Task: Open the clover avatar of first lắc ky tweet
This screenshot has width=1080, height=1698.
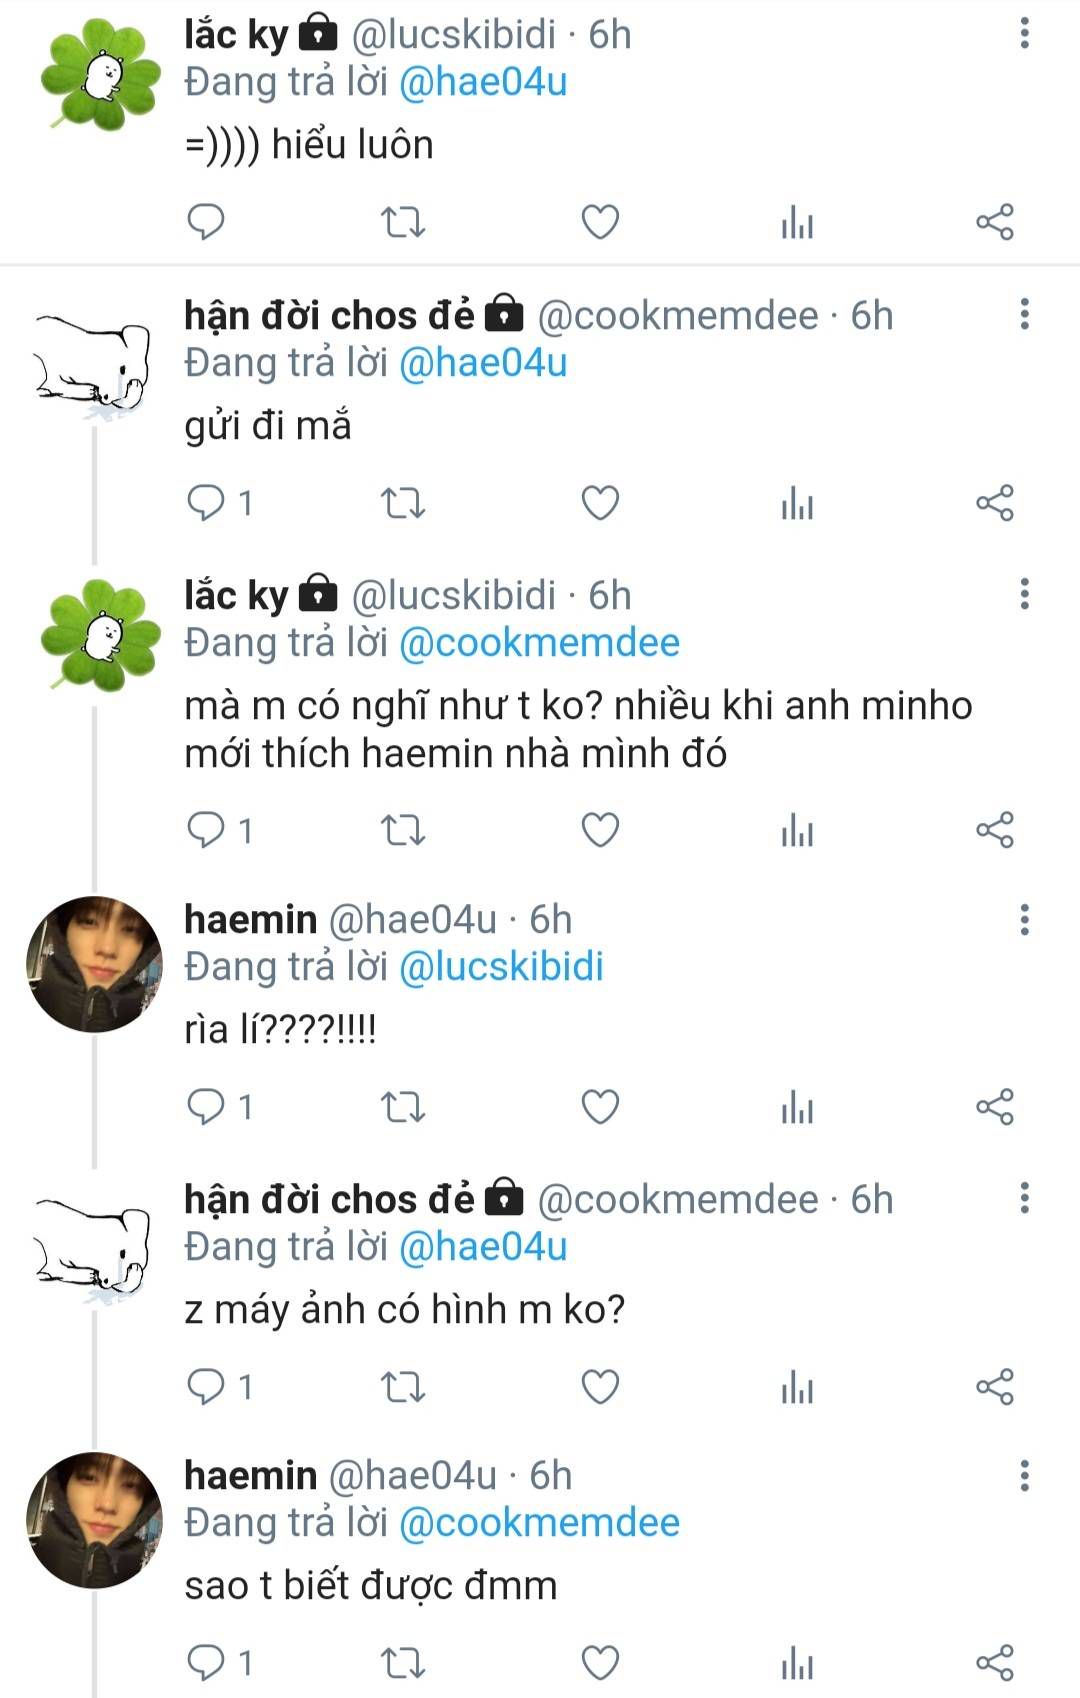Action: [100, 76]
